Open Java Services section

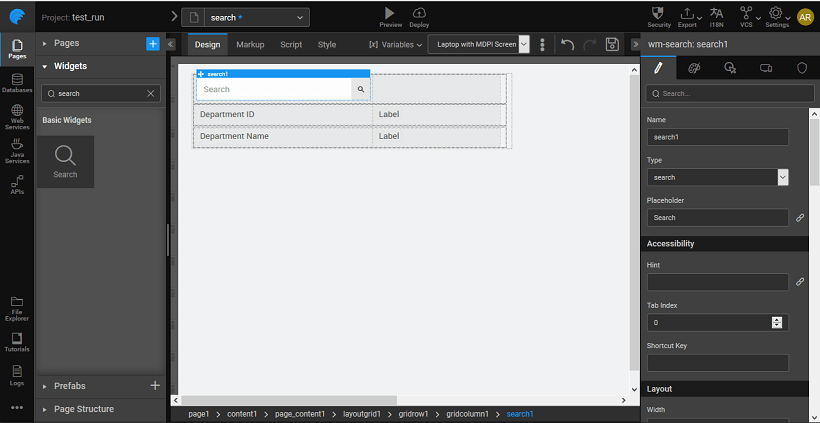(x=17, y=150)
